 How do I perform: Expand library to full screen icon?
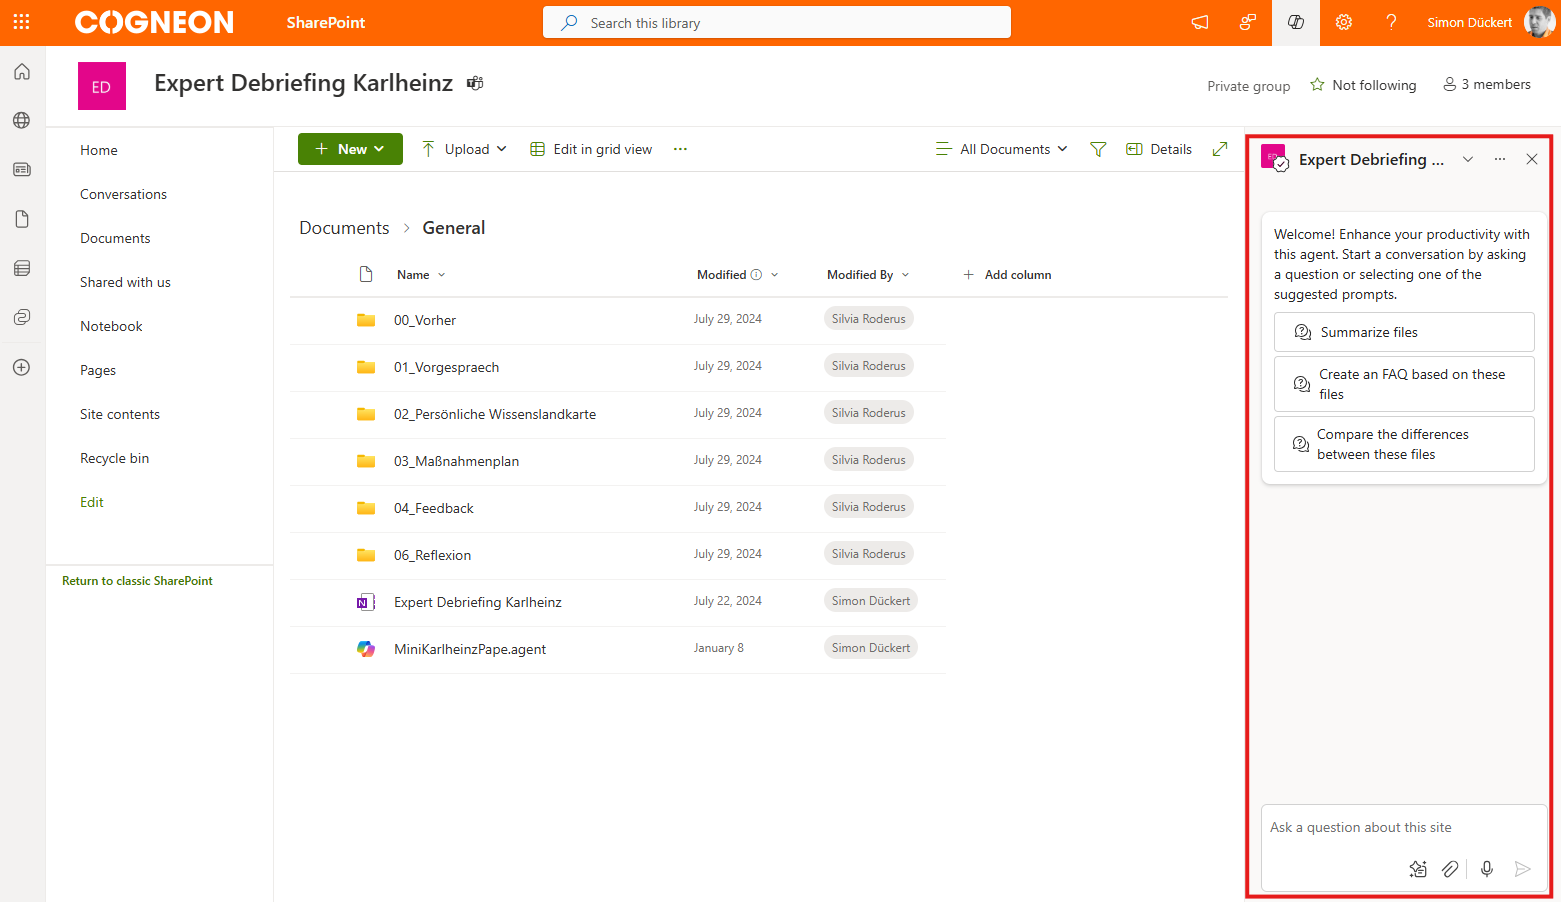click(1219, 149)
